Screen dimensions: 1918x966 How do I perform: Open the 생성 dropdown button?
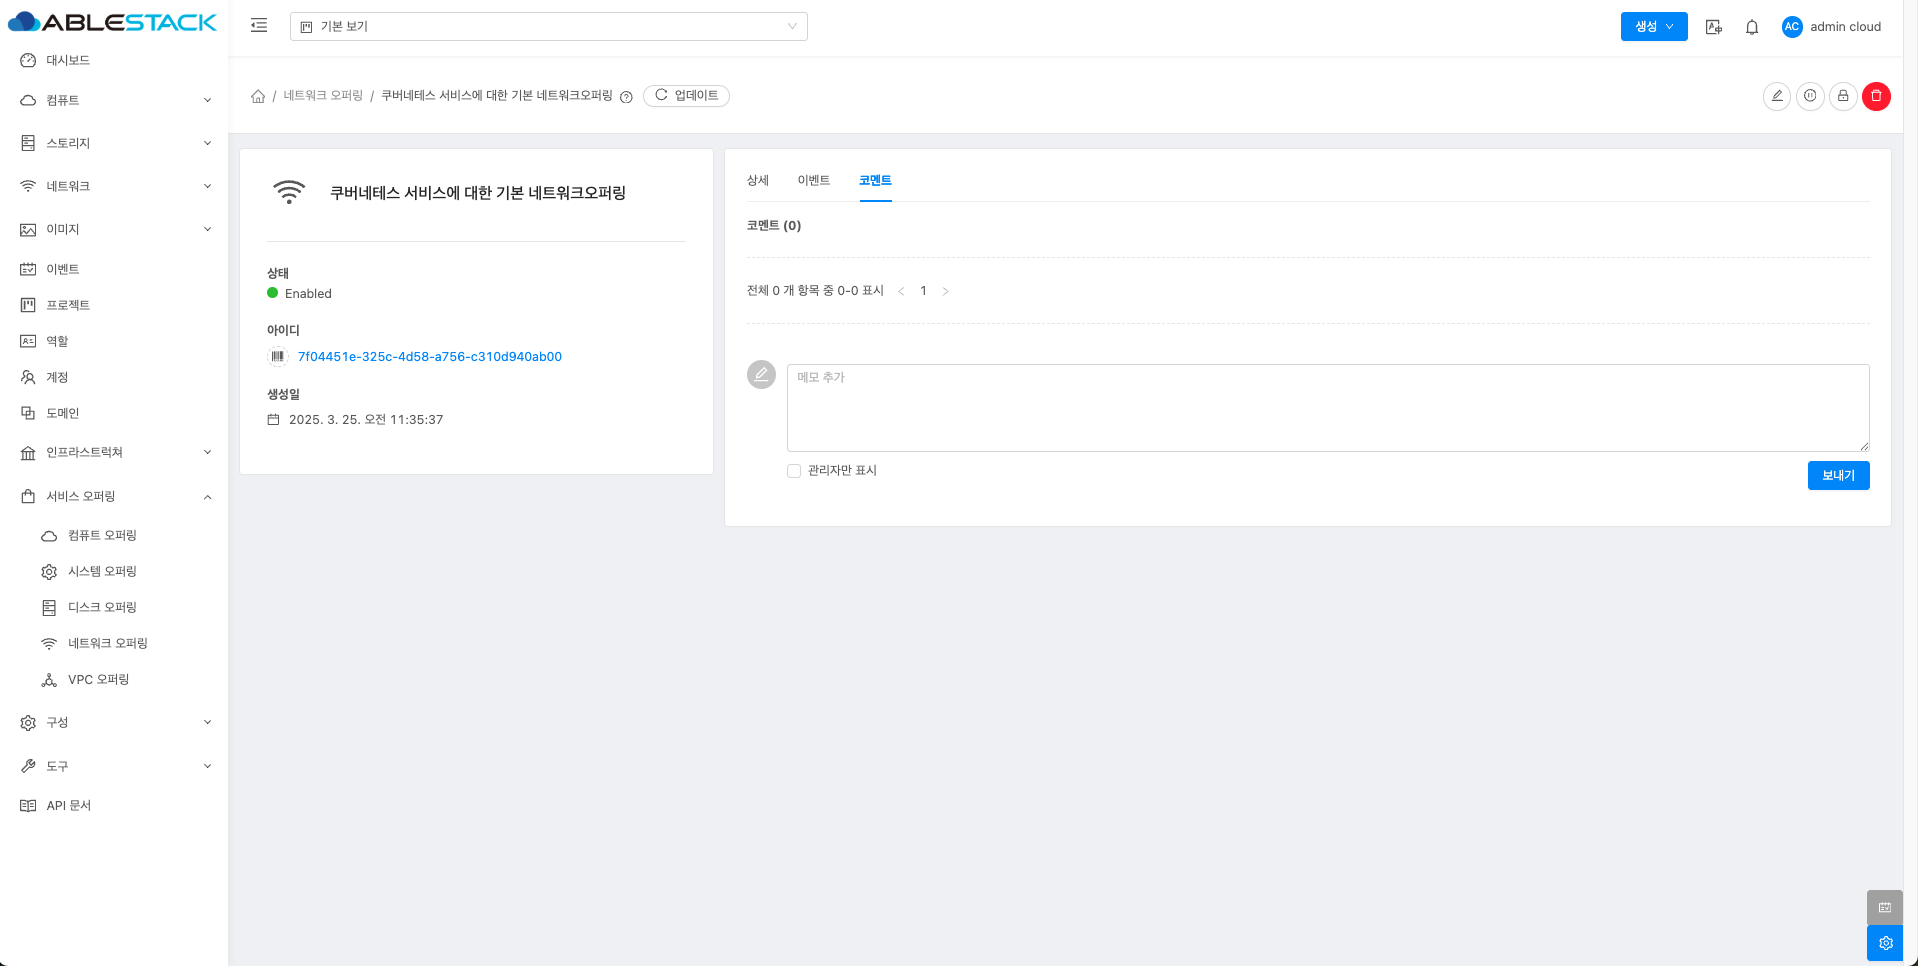[x=1653, y=27]
